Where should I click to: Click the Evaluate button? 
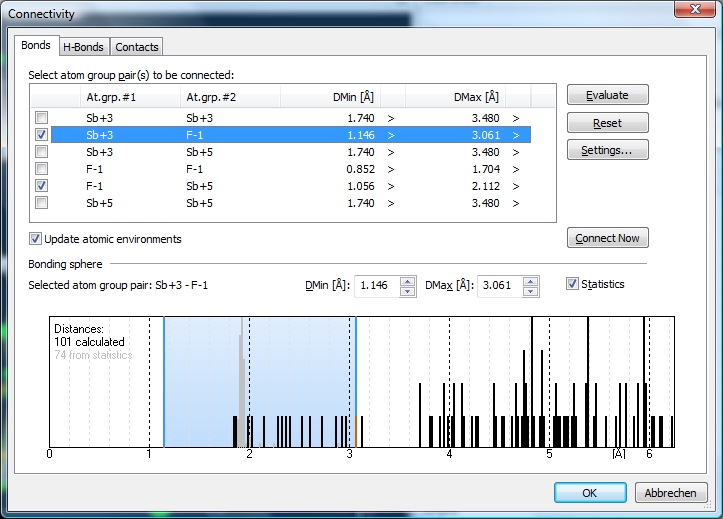[607, 95]
